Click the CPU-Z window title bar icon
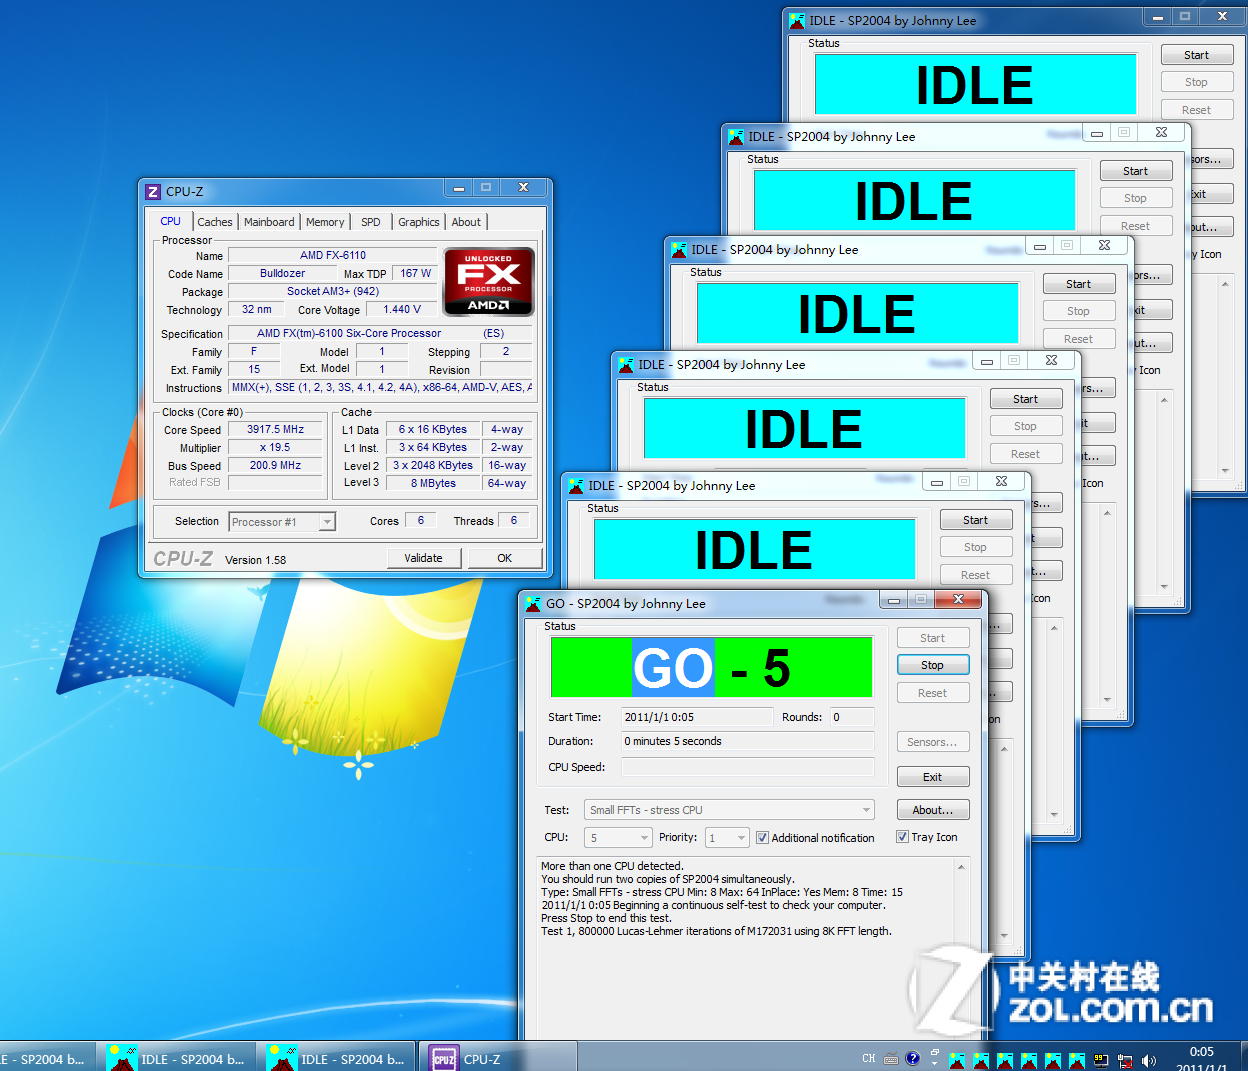1248x1071 pixels. [x=153, y=191]
